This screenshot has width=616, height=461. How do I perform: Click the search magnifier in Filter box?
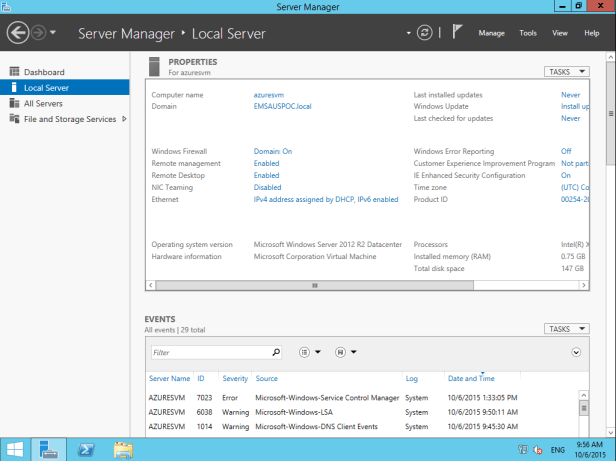[276, 353]
